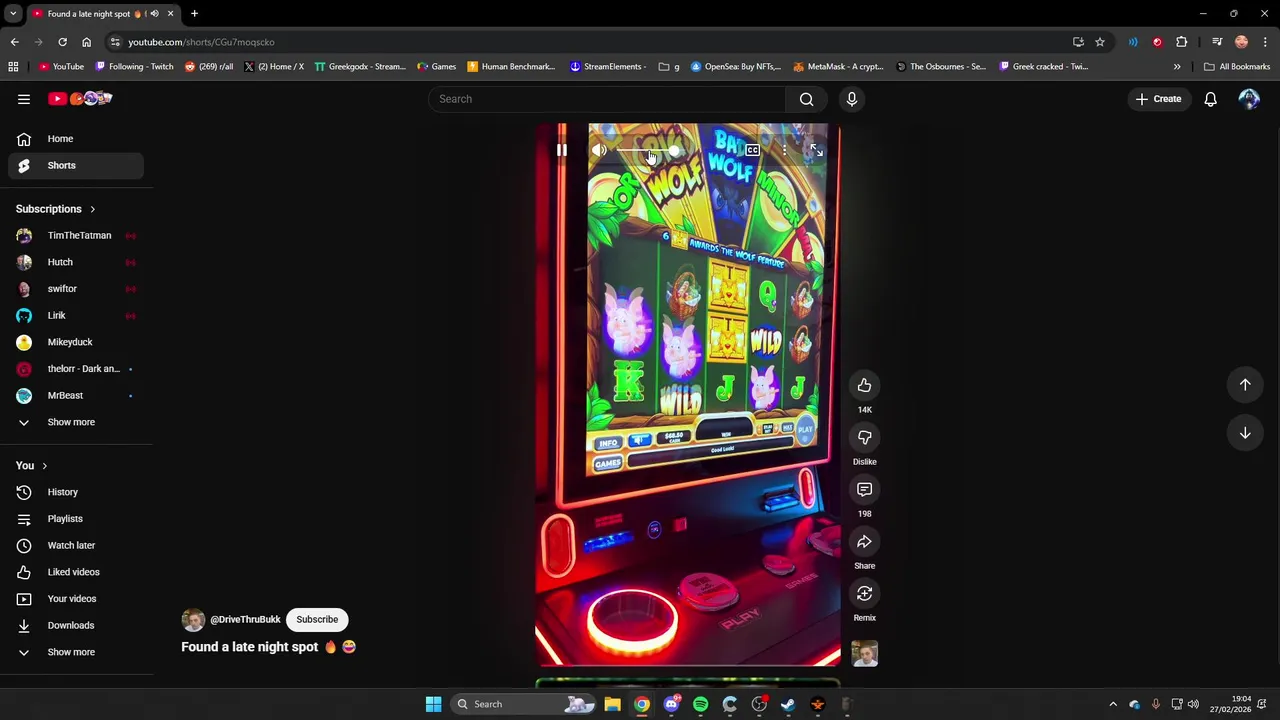This screenshot has height=720, width=1280.
Task: Go to Home in sidebar
Action: (76, 139)
